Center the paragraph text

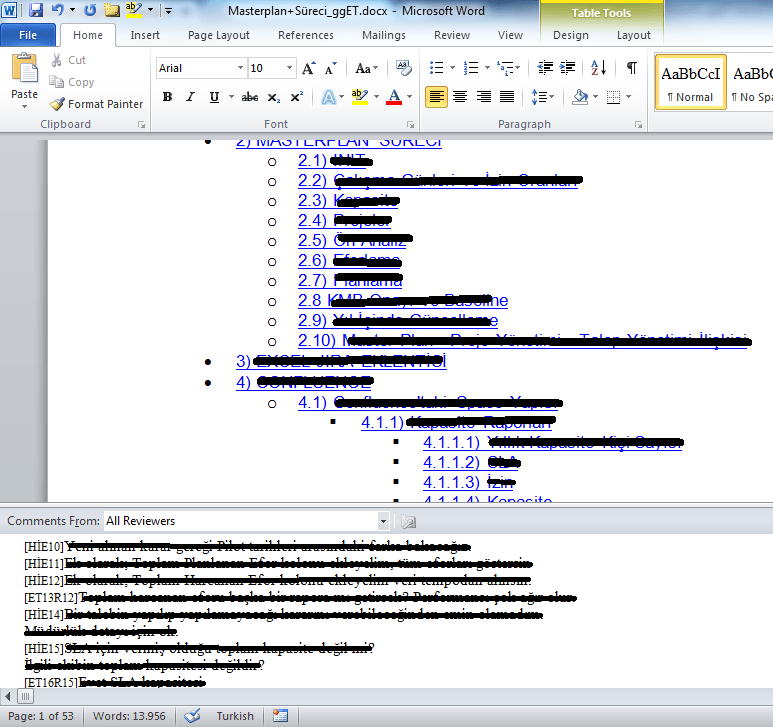coord(460,97)
